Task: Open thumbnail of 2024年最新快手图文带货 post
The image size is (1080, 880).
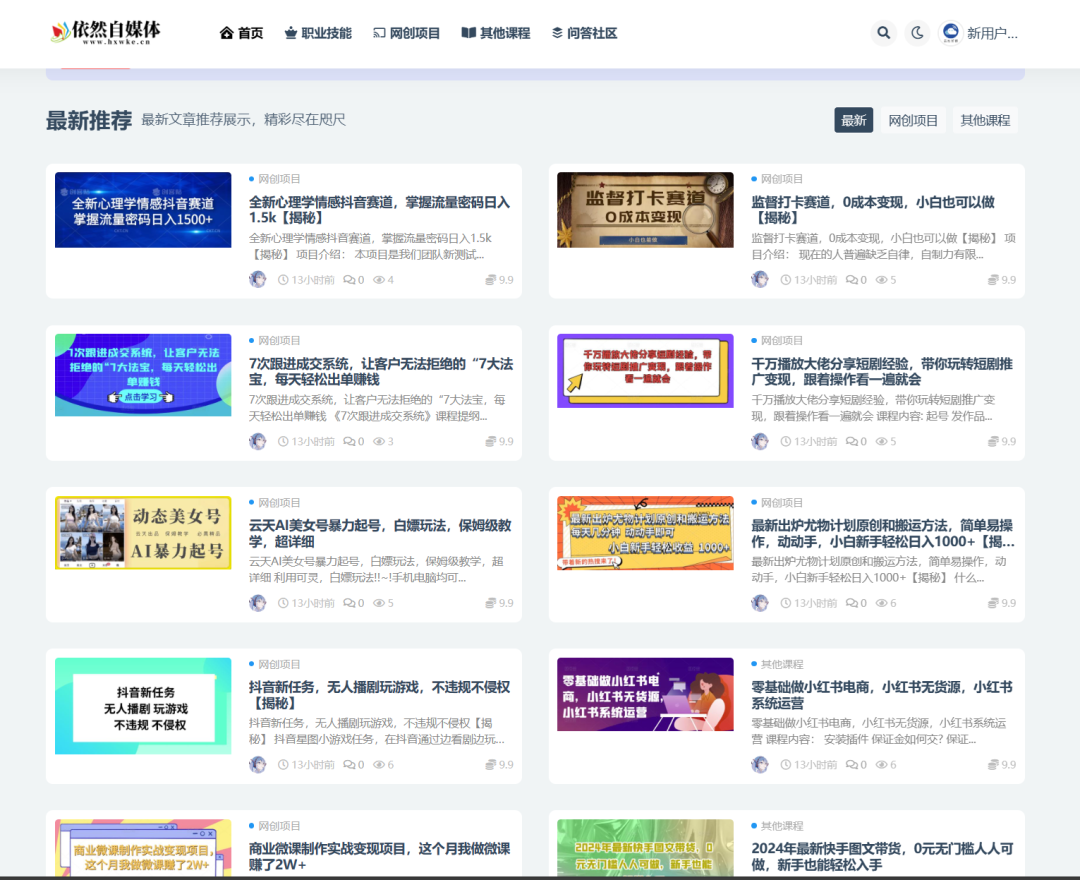Action: coord(645,848)
